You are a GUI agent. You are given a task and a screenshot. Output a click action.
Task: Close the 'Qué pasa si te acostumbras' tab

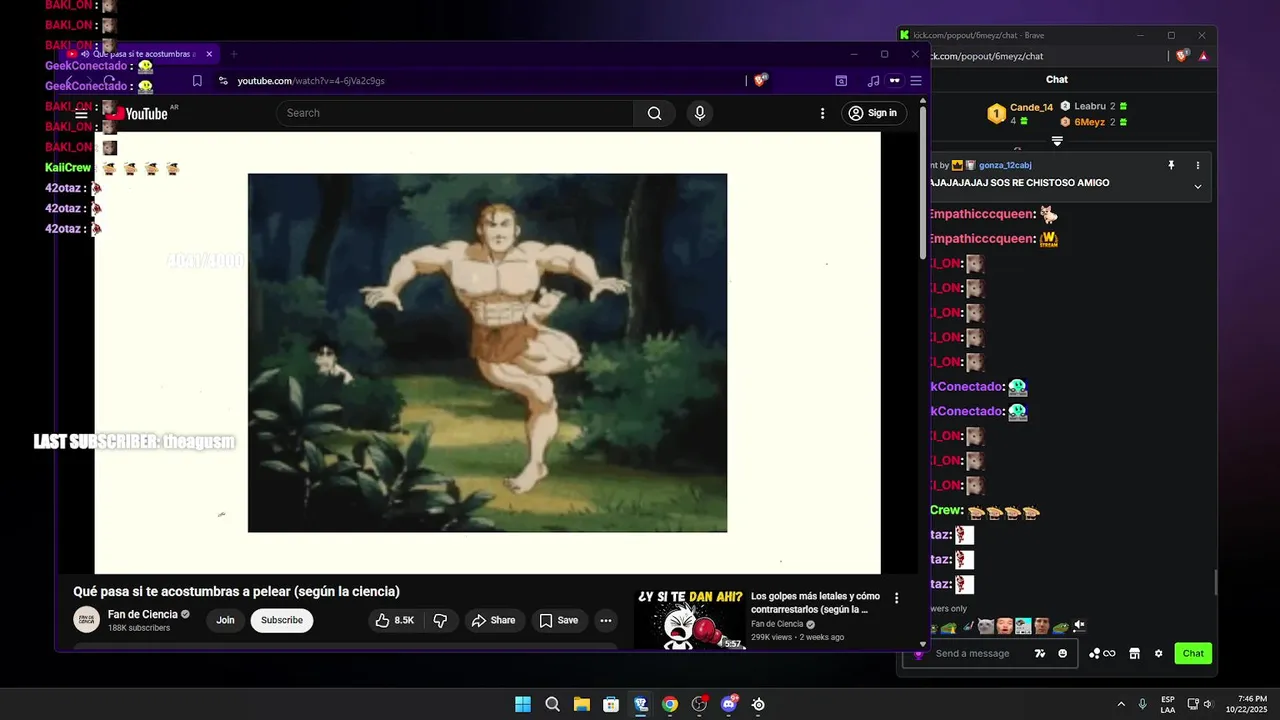209,54
